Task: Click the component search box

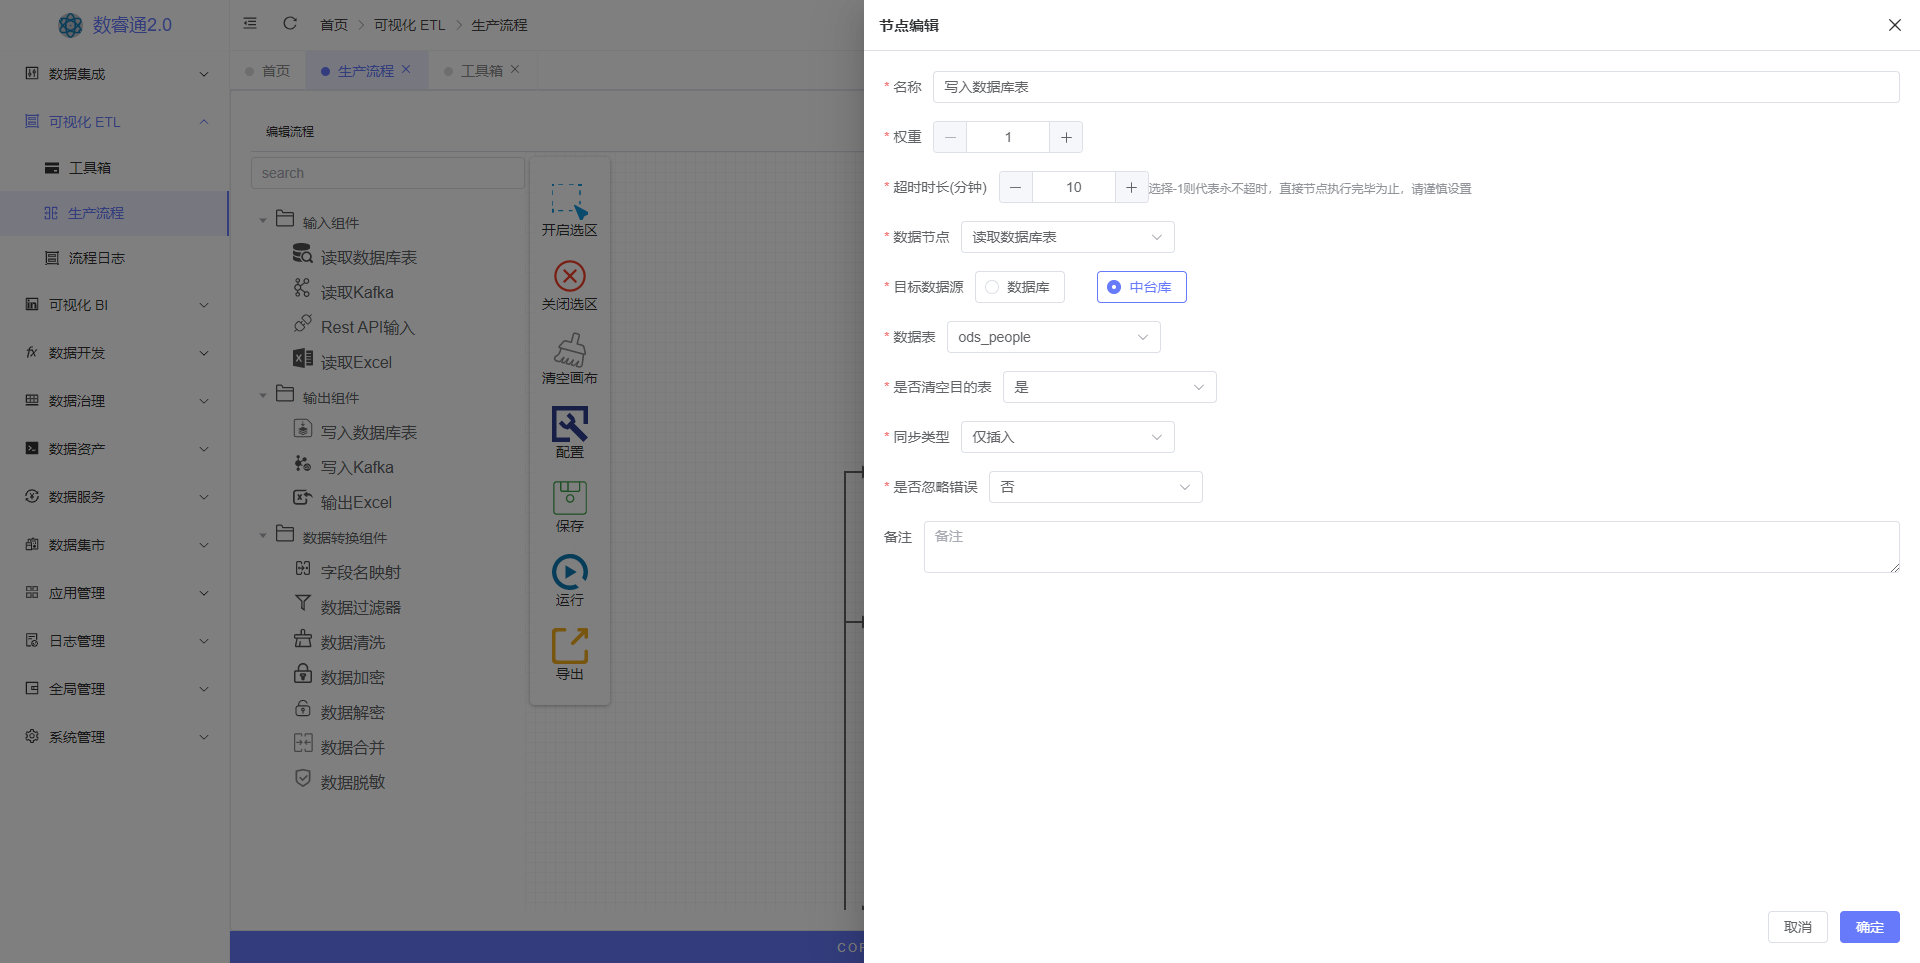Action: point(388,173)
